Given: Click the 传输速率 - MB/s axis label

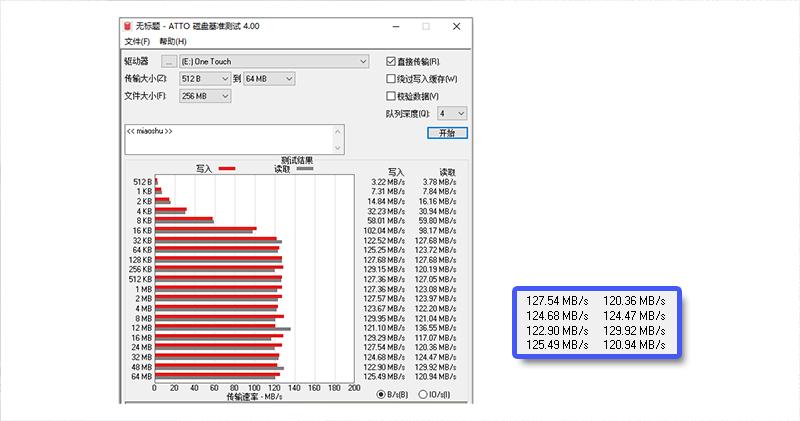Looking at the screenshot, I should (254, 397).
